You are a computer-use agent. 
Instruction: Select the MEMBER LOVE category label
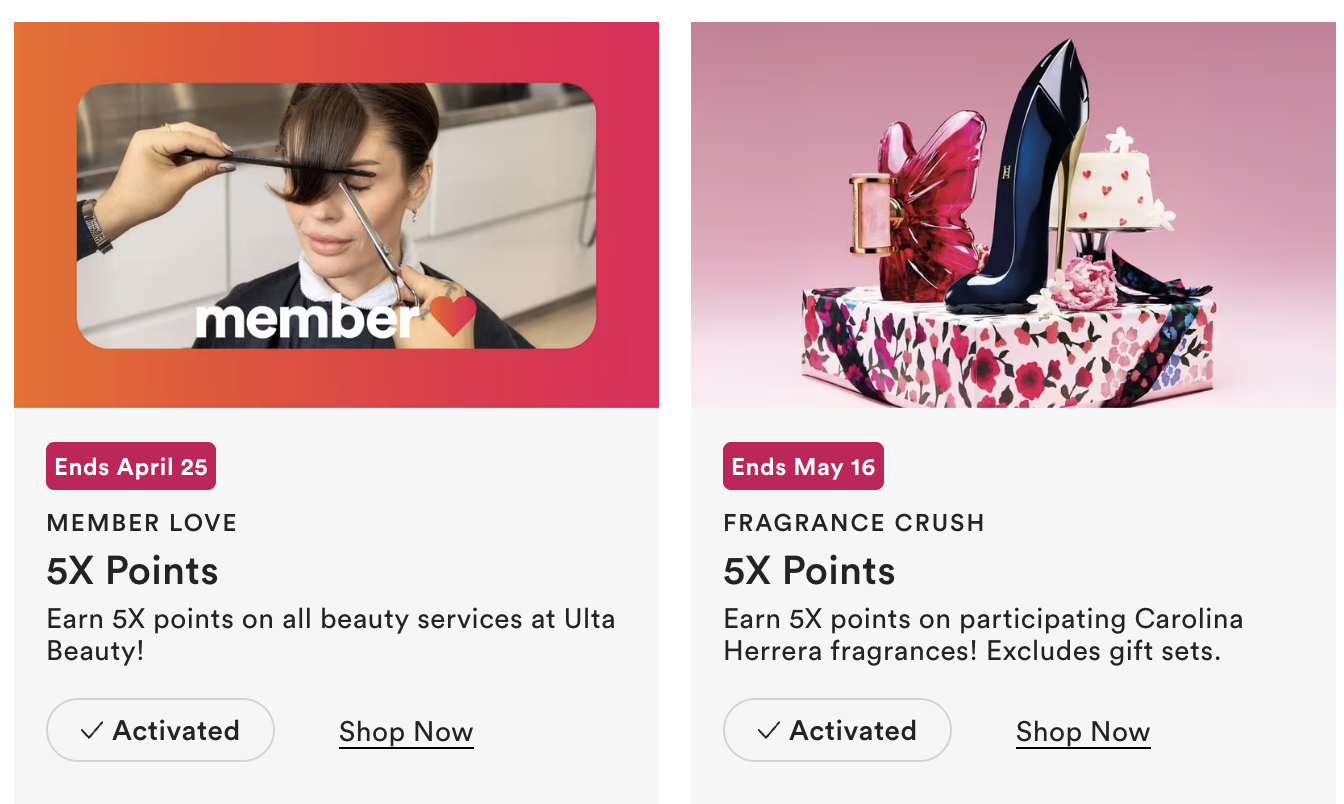pos(142,523)
